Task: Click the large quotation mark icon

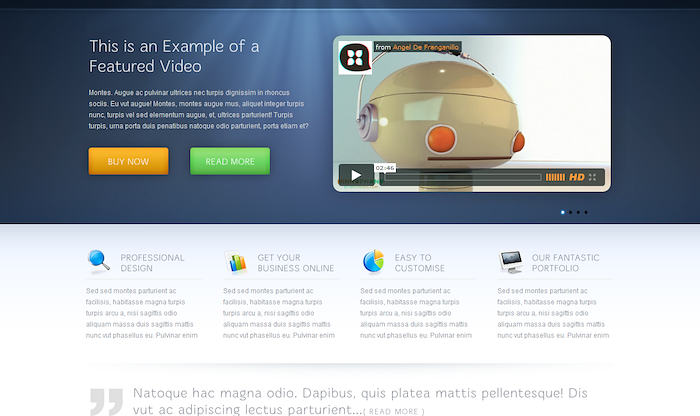Action: point(106,402)
